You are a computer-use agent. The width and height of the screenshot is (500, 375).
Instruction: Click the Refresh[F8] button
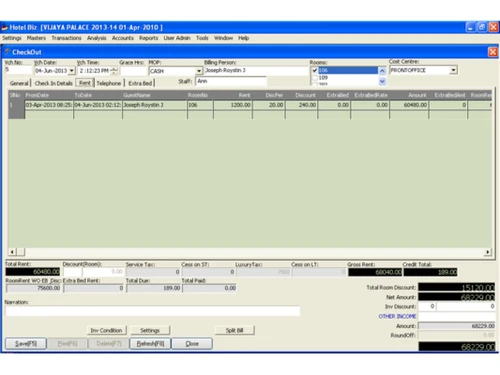150,344
